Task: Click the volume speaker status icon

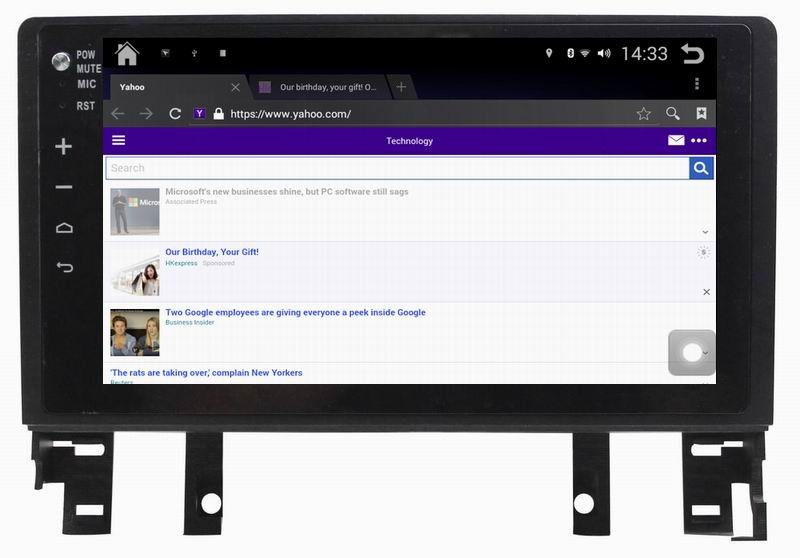Action: pos(604,53)
